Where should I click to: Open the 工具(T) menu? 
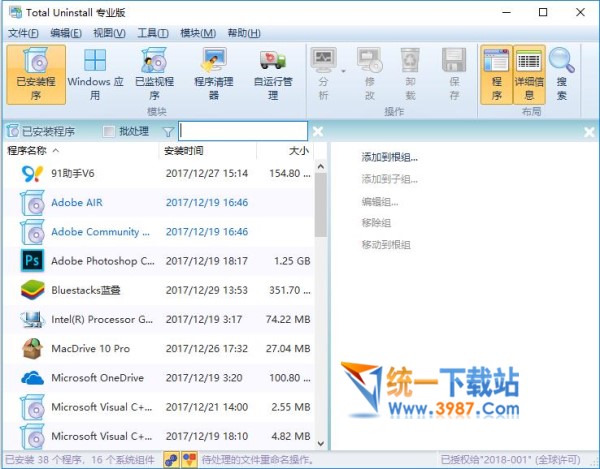pos(153,33)
